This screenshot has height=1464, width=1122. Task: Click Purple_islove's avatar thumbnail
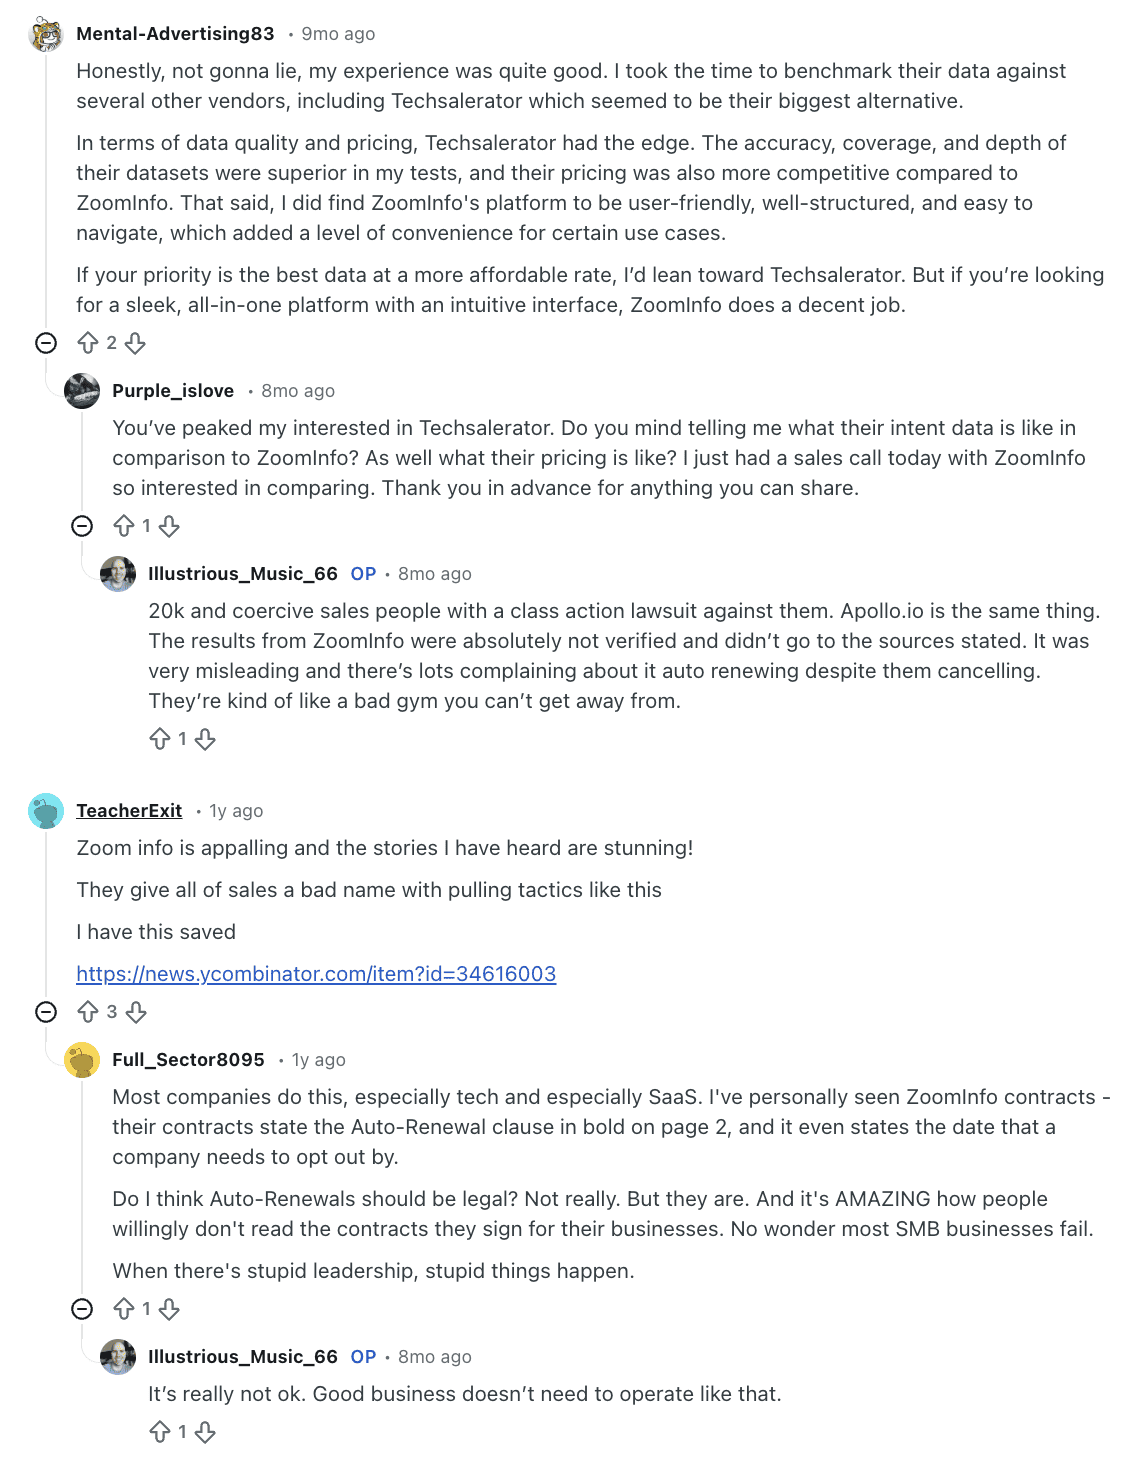point(80,390)
